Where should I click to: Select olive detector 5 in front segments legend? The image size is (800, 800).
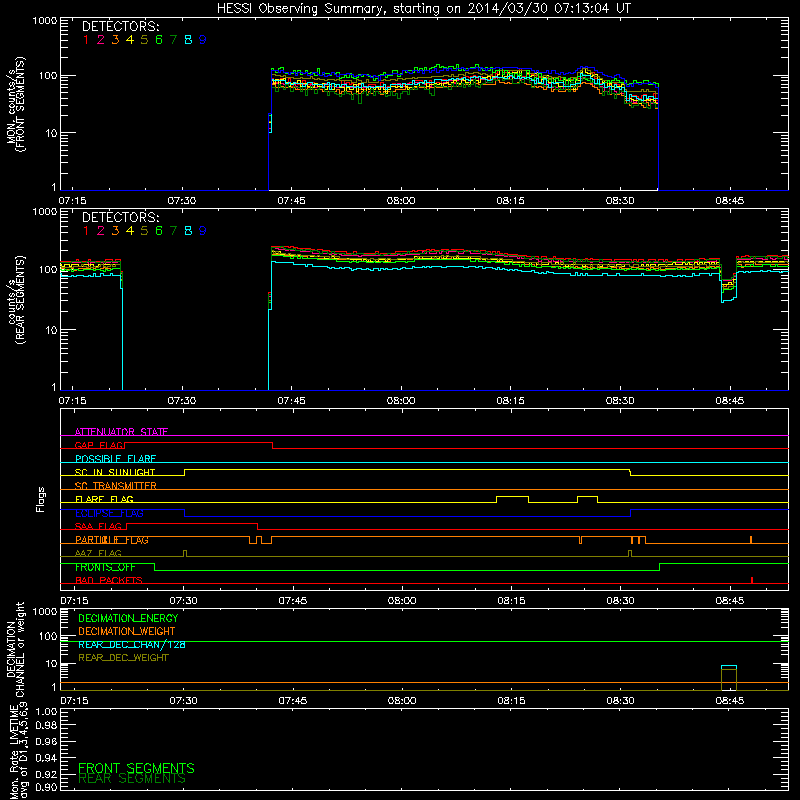[x=144, y=40]
